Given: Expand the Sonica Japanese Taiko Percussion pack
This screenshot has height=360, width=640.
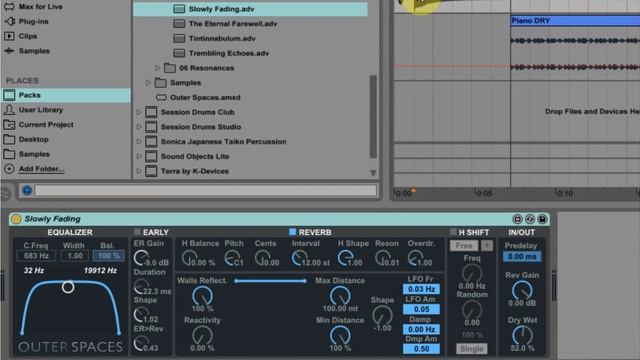Looking at the screenshot, I should [x=139, y=141].
